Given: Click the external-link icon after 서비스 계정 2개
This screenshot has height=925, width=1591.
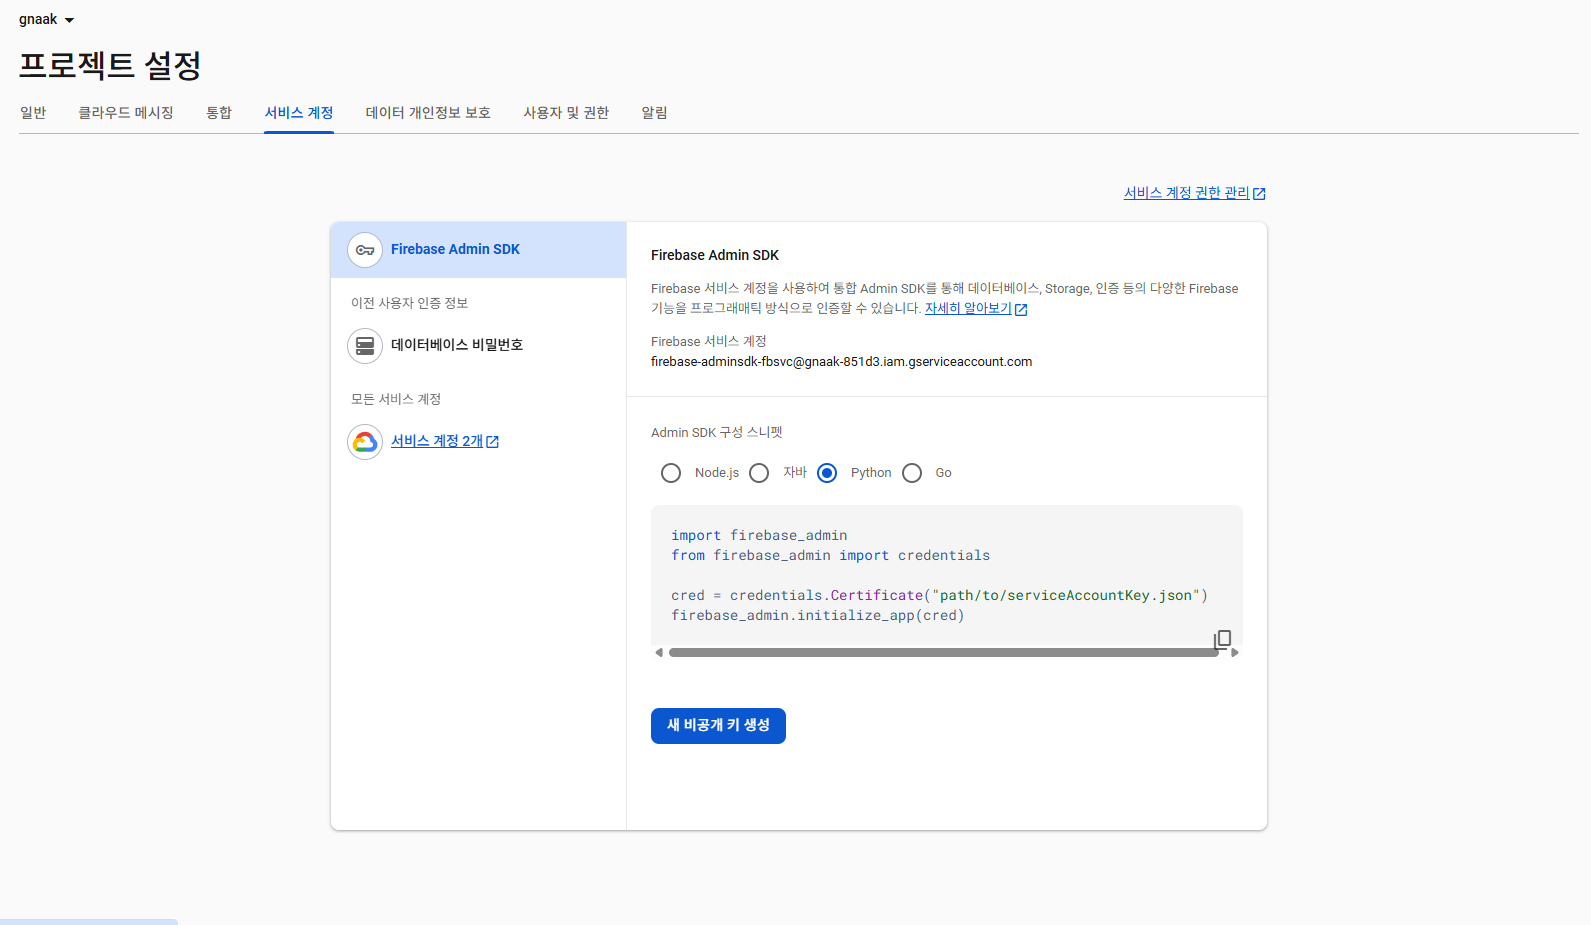Looking at the screenshot, I should 492,442.
